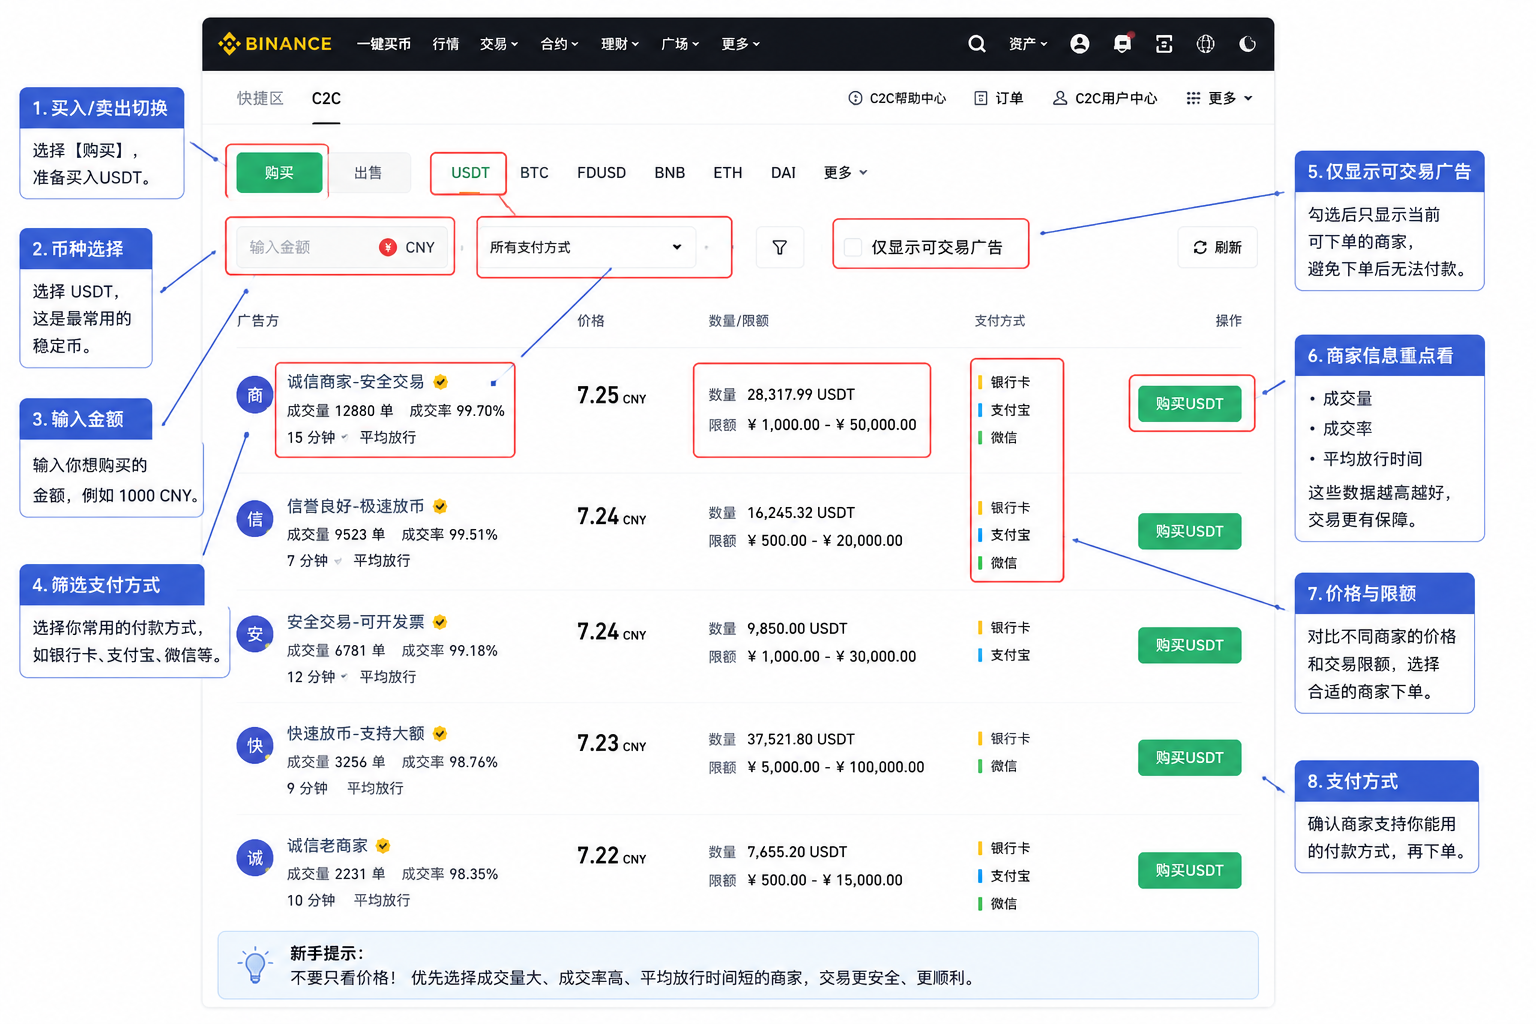Screen dimensions: 1536x1024
Task: Open the notifications icon in the header
Action: coord(1122,44)
